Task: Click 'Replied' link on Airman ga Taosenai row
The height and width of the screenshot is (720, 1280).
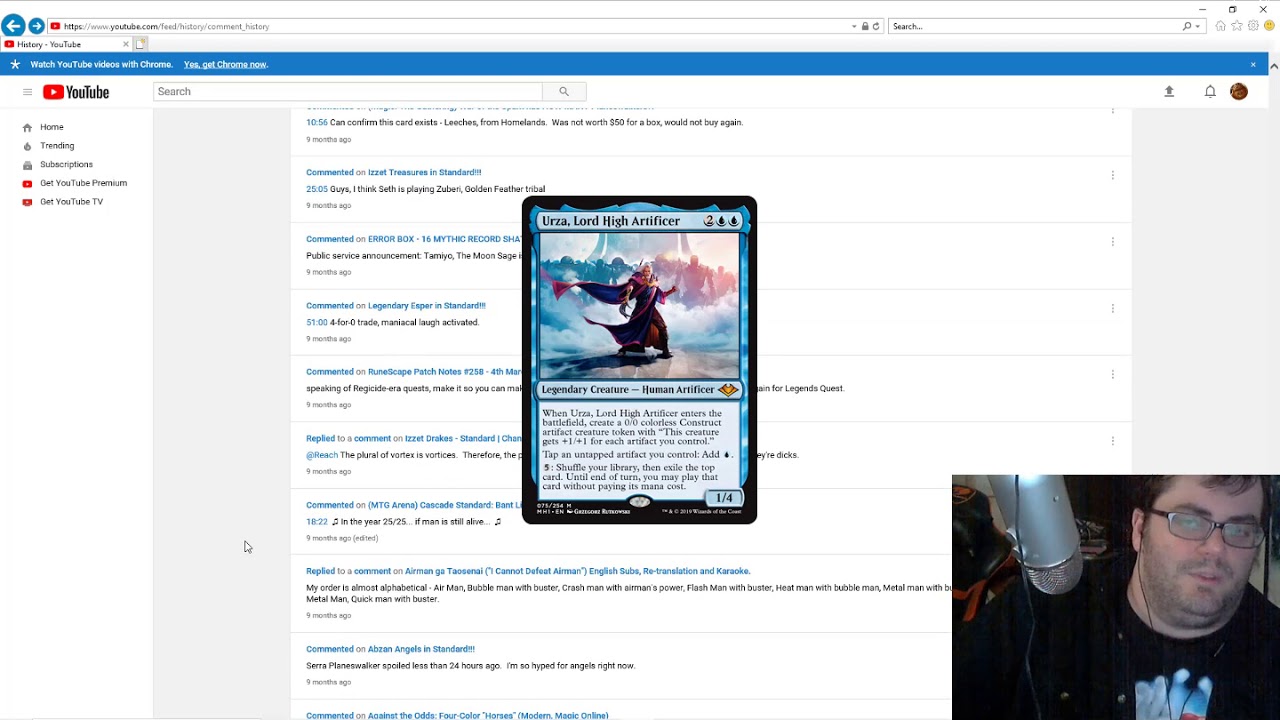Action: [x=320, y=571]
